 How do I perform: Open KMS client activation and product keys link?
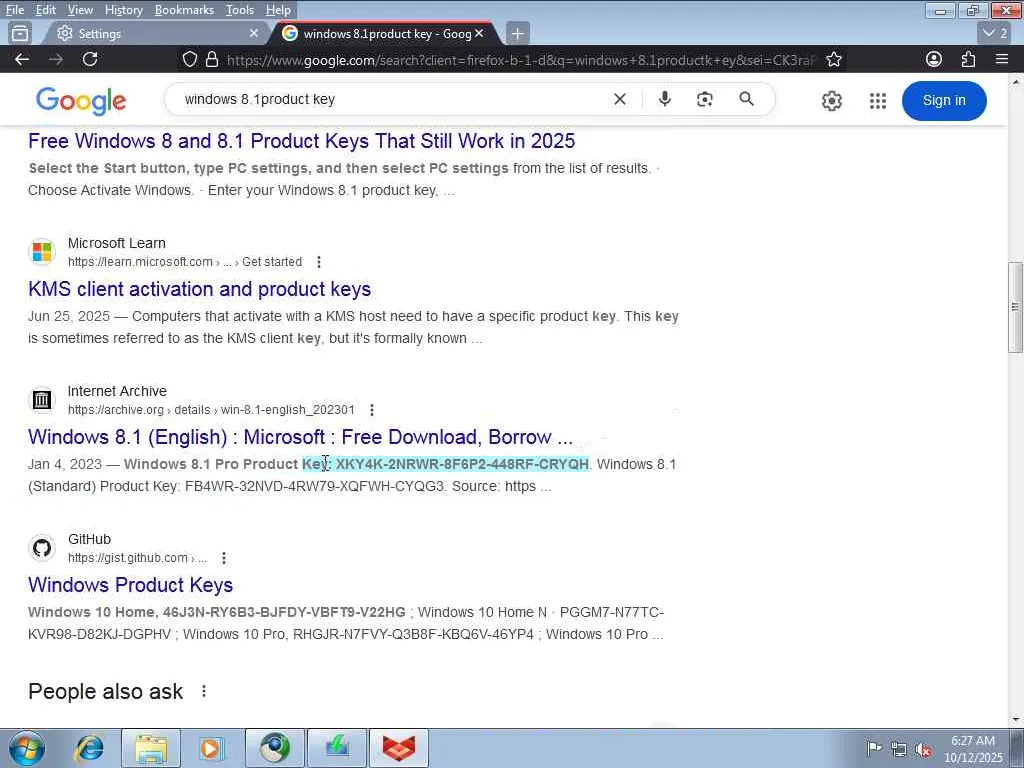coord(199,289)
